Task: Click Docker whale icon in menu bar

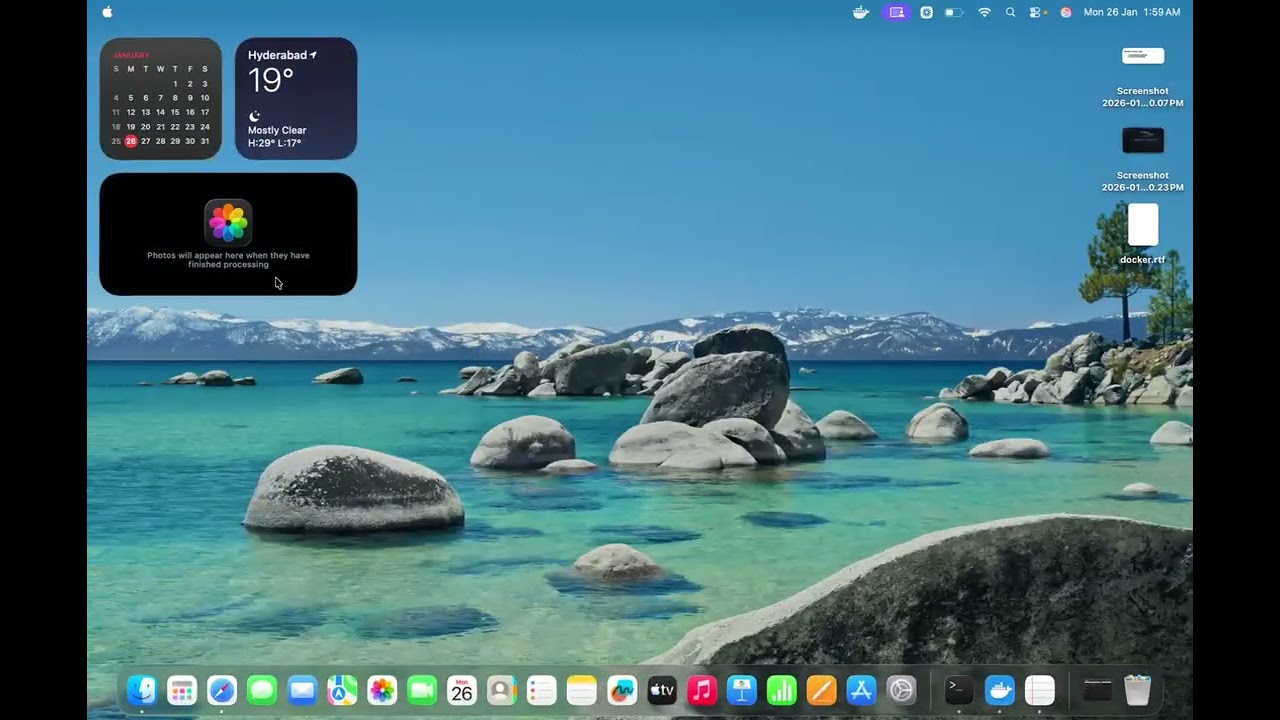Action: coord(861,12)
